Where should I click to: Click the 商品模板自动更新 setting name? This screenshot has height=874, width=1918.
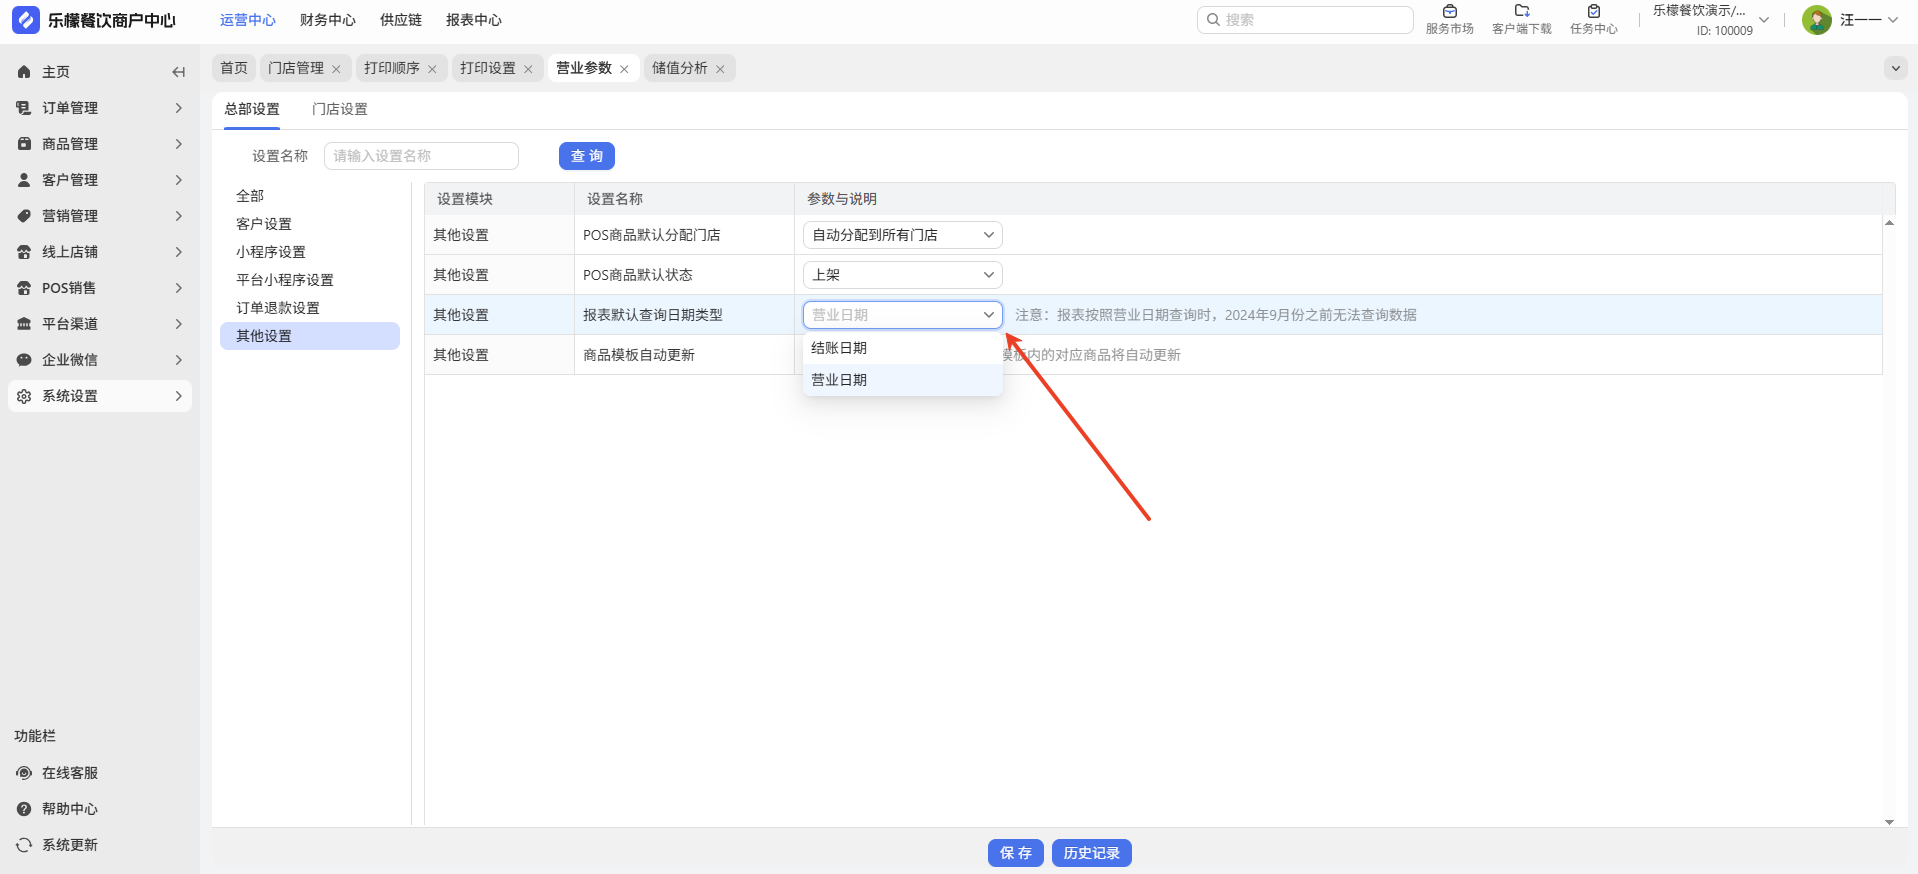pos(639,355)
